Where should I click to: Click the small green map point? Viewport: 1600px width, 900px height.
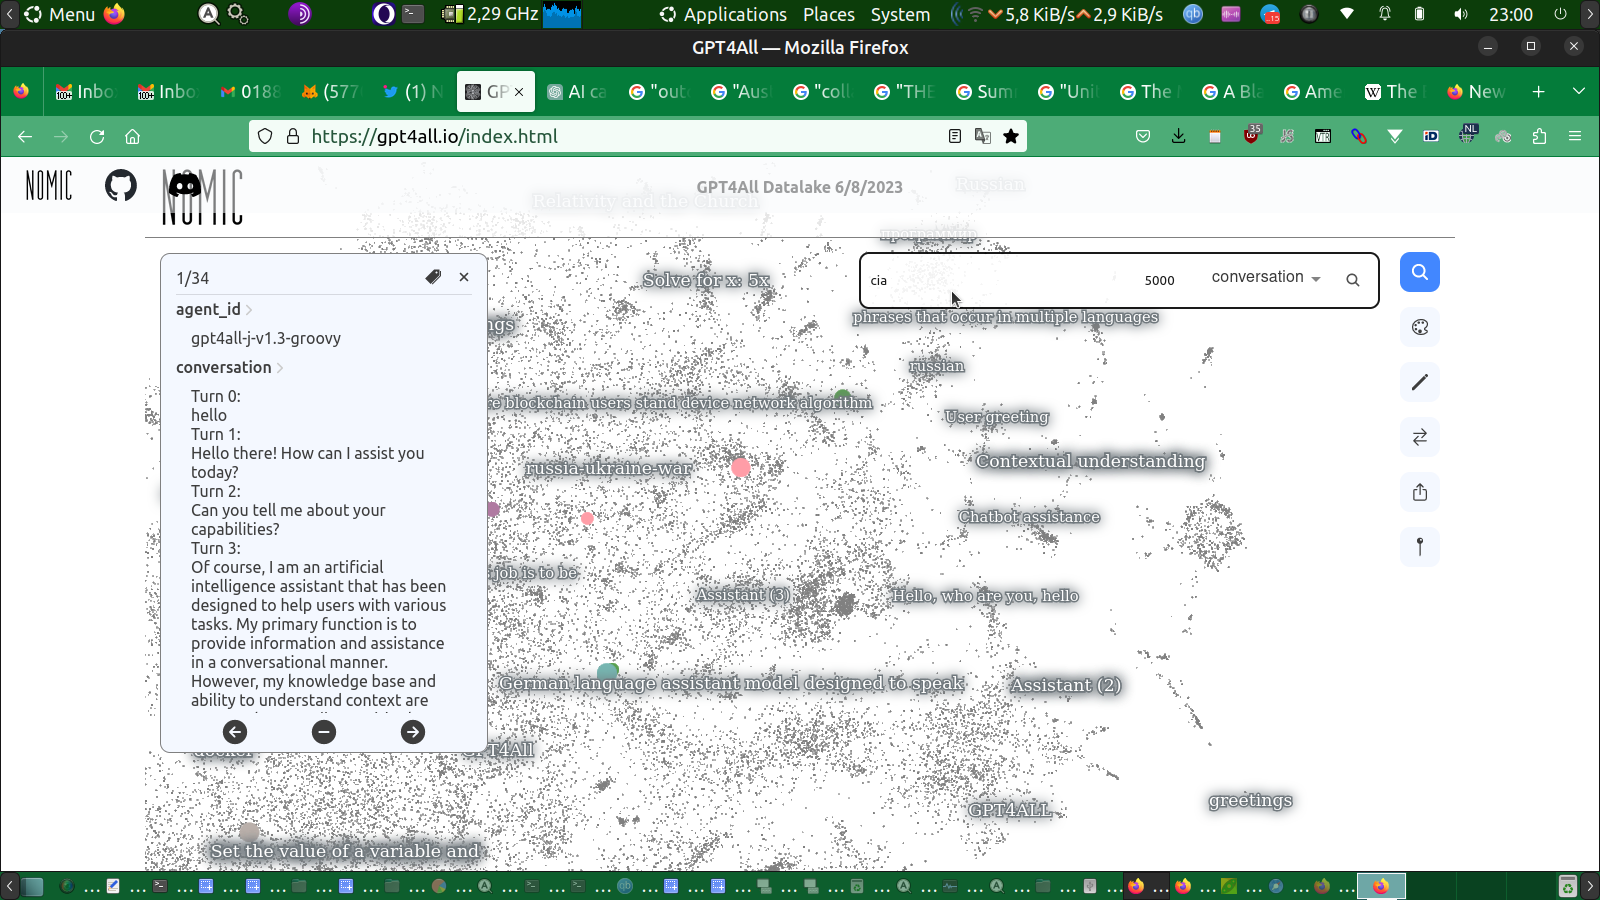843,395
